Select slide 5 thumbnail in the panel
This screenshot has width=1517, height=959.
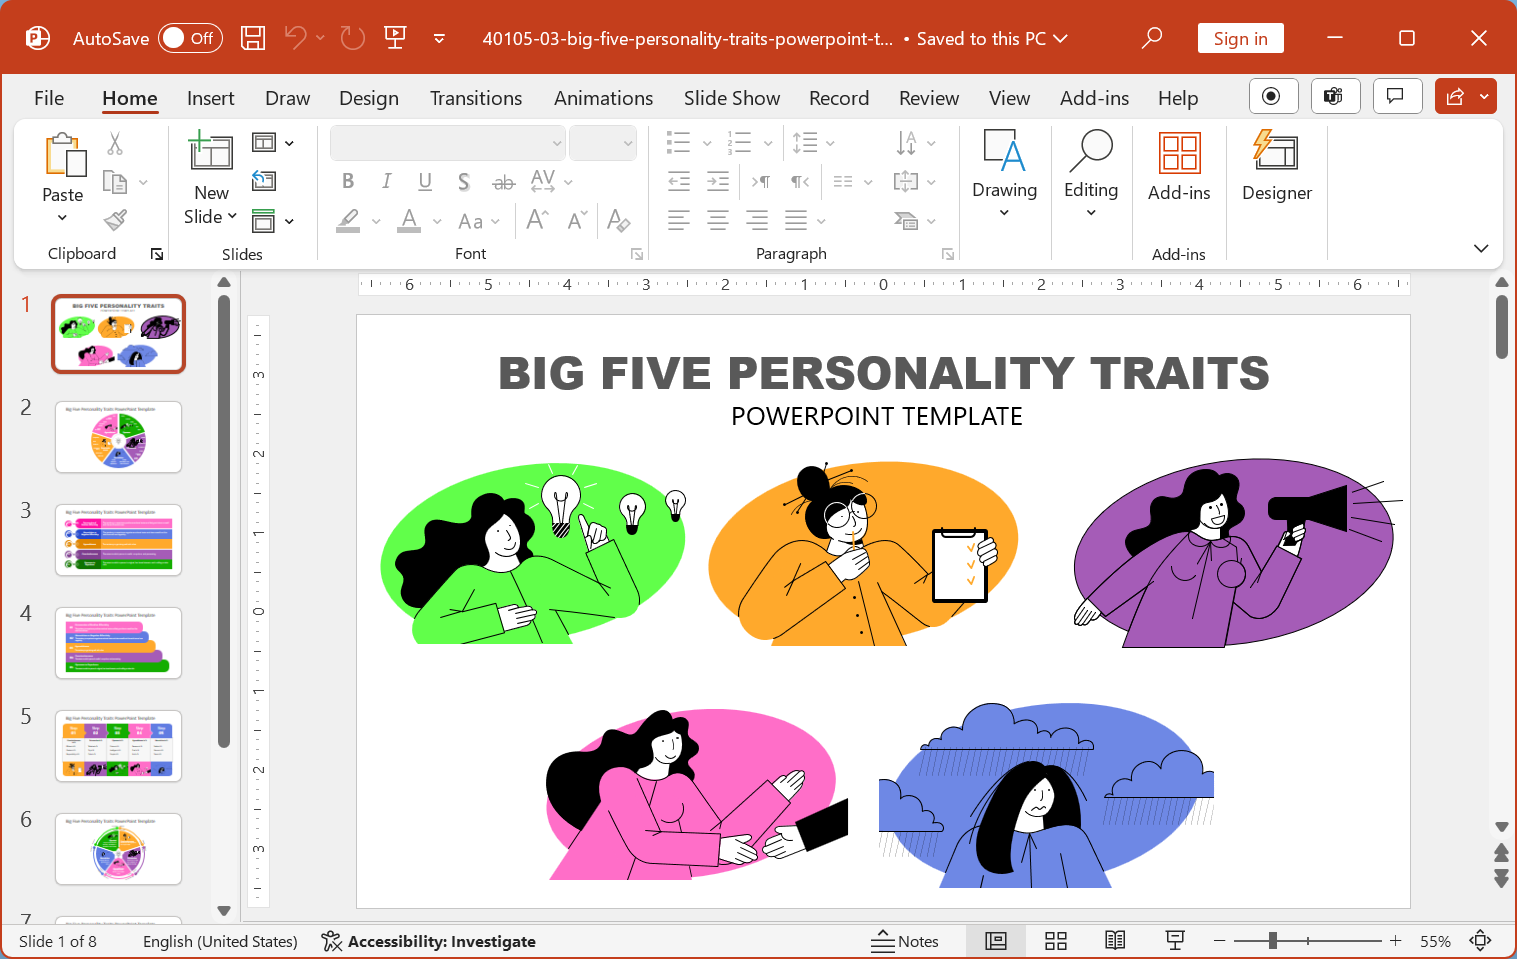click(x=118, y=746)
